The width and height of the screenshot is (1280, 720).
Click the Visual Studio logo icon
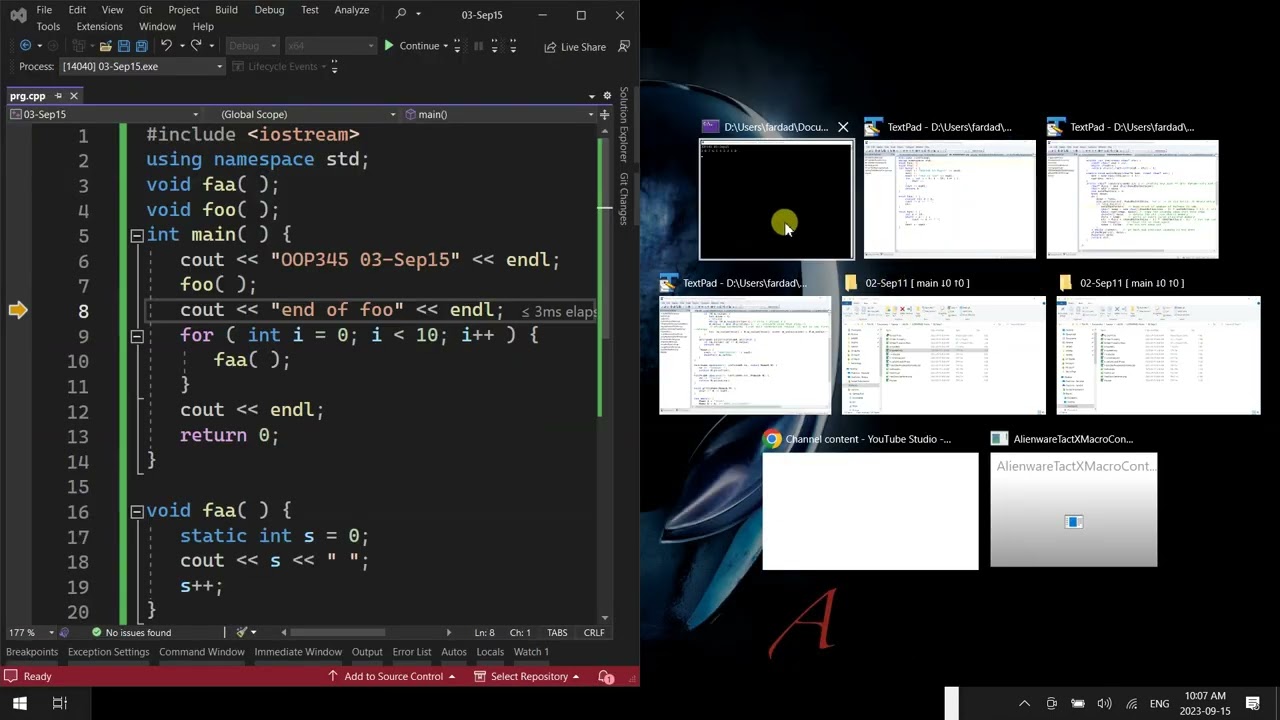click(x=18, y=15)
